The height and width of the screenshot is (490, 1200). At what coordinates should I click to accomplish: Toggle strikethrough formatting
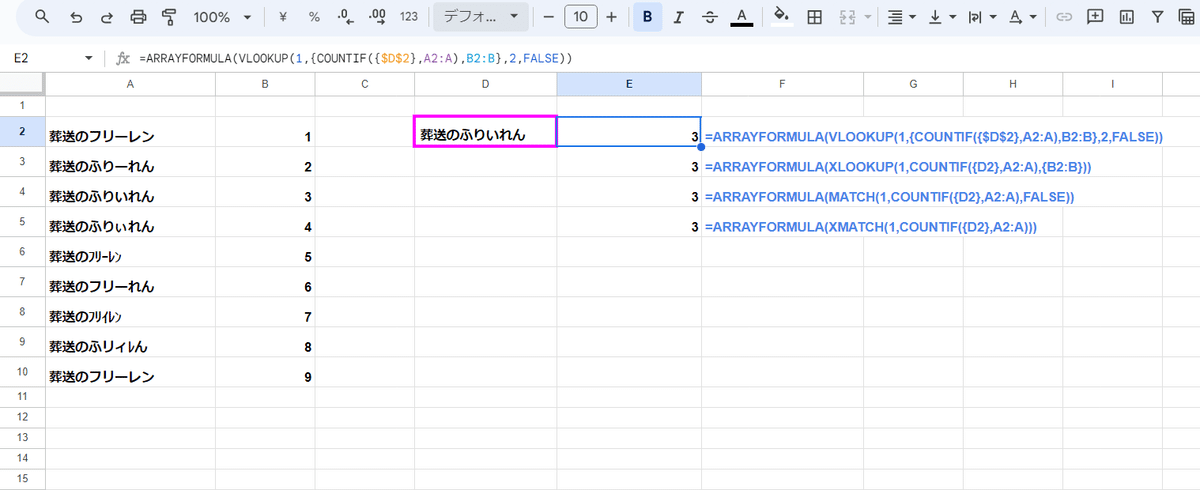(x=710, y=17)
